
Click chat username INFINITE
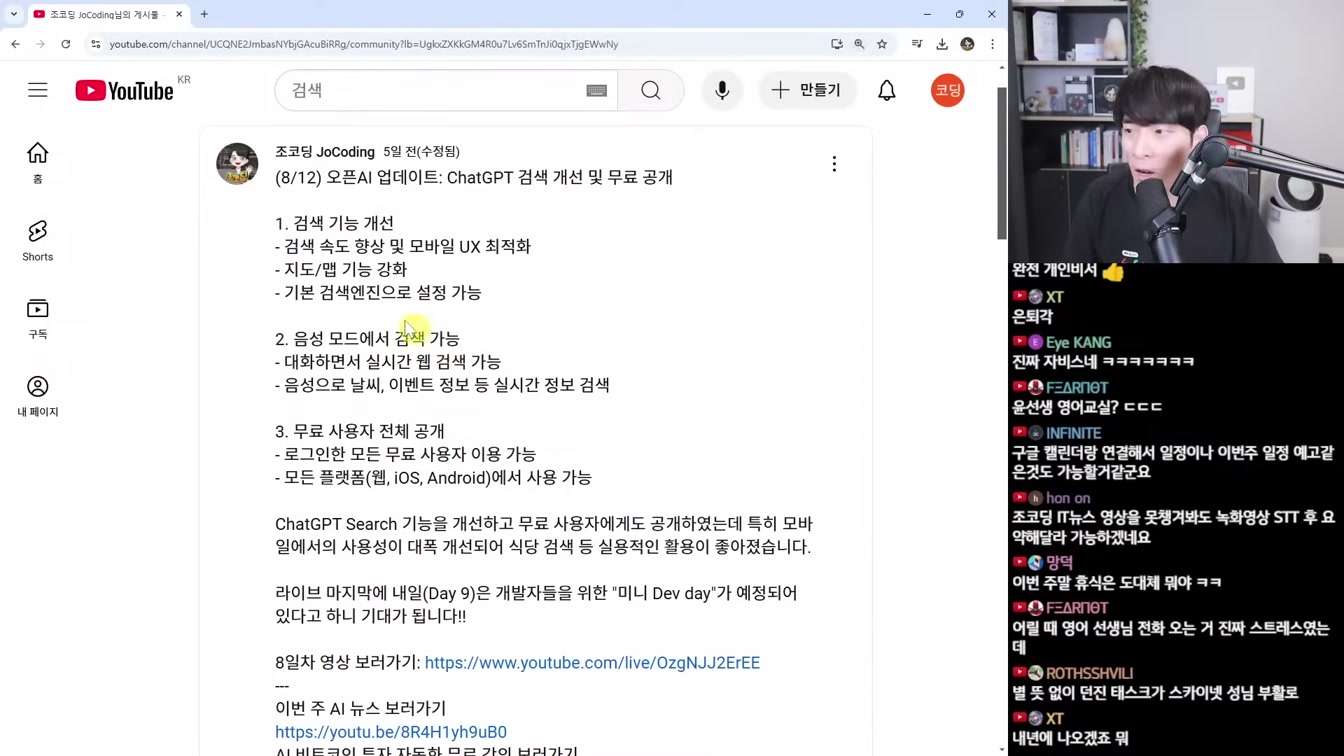pyautogui.click(x=1073, y=433)
